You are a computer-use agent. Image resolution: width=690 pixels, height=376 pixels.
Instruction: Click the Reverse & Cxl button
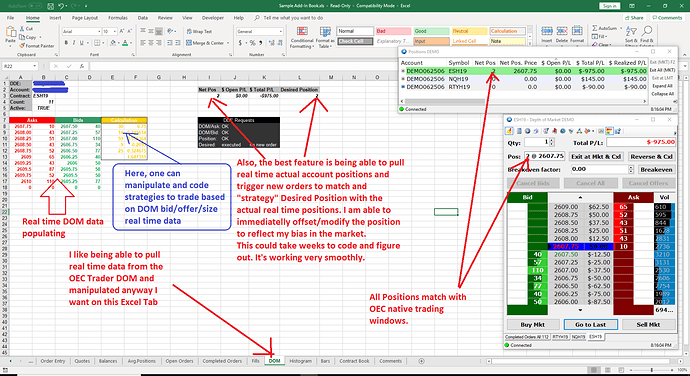coord(651,156)
